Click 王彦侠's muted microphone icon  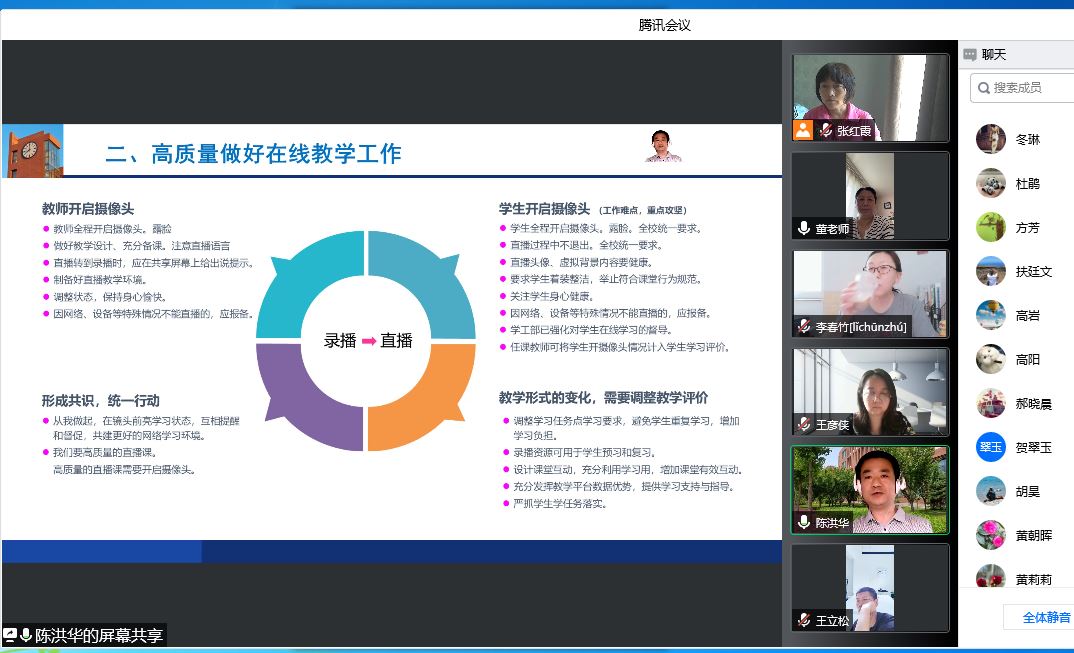click(x=803, y=424)
